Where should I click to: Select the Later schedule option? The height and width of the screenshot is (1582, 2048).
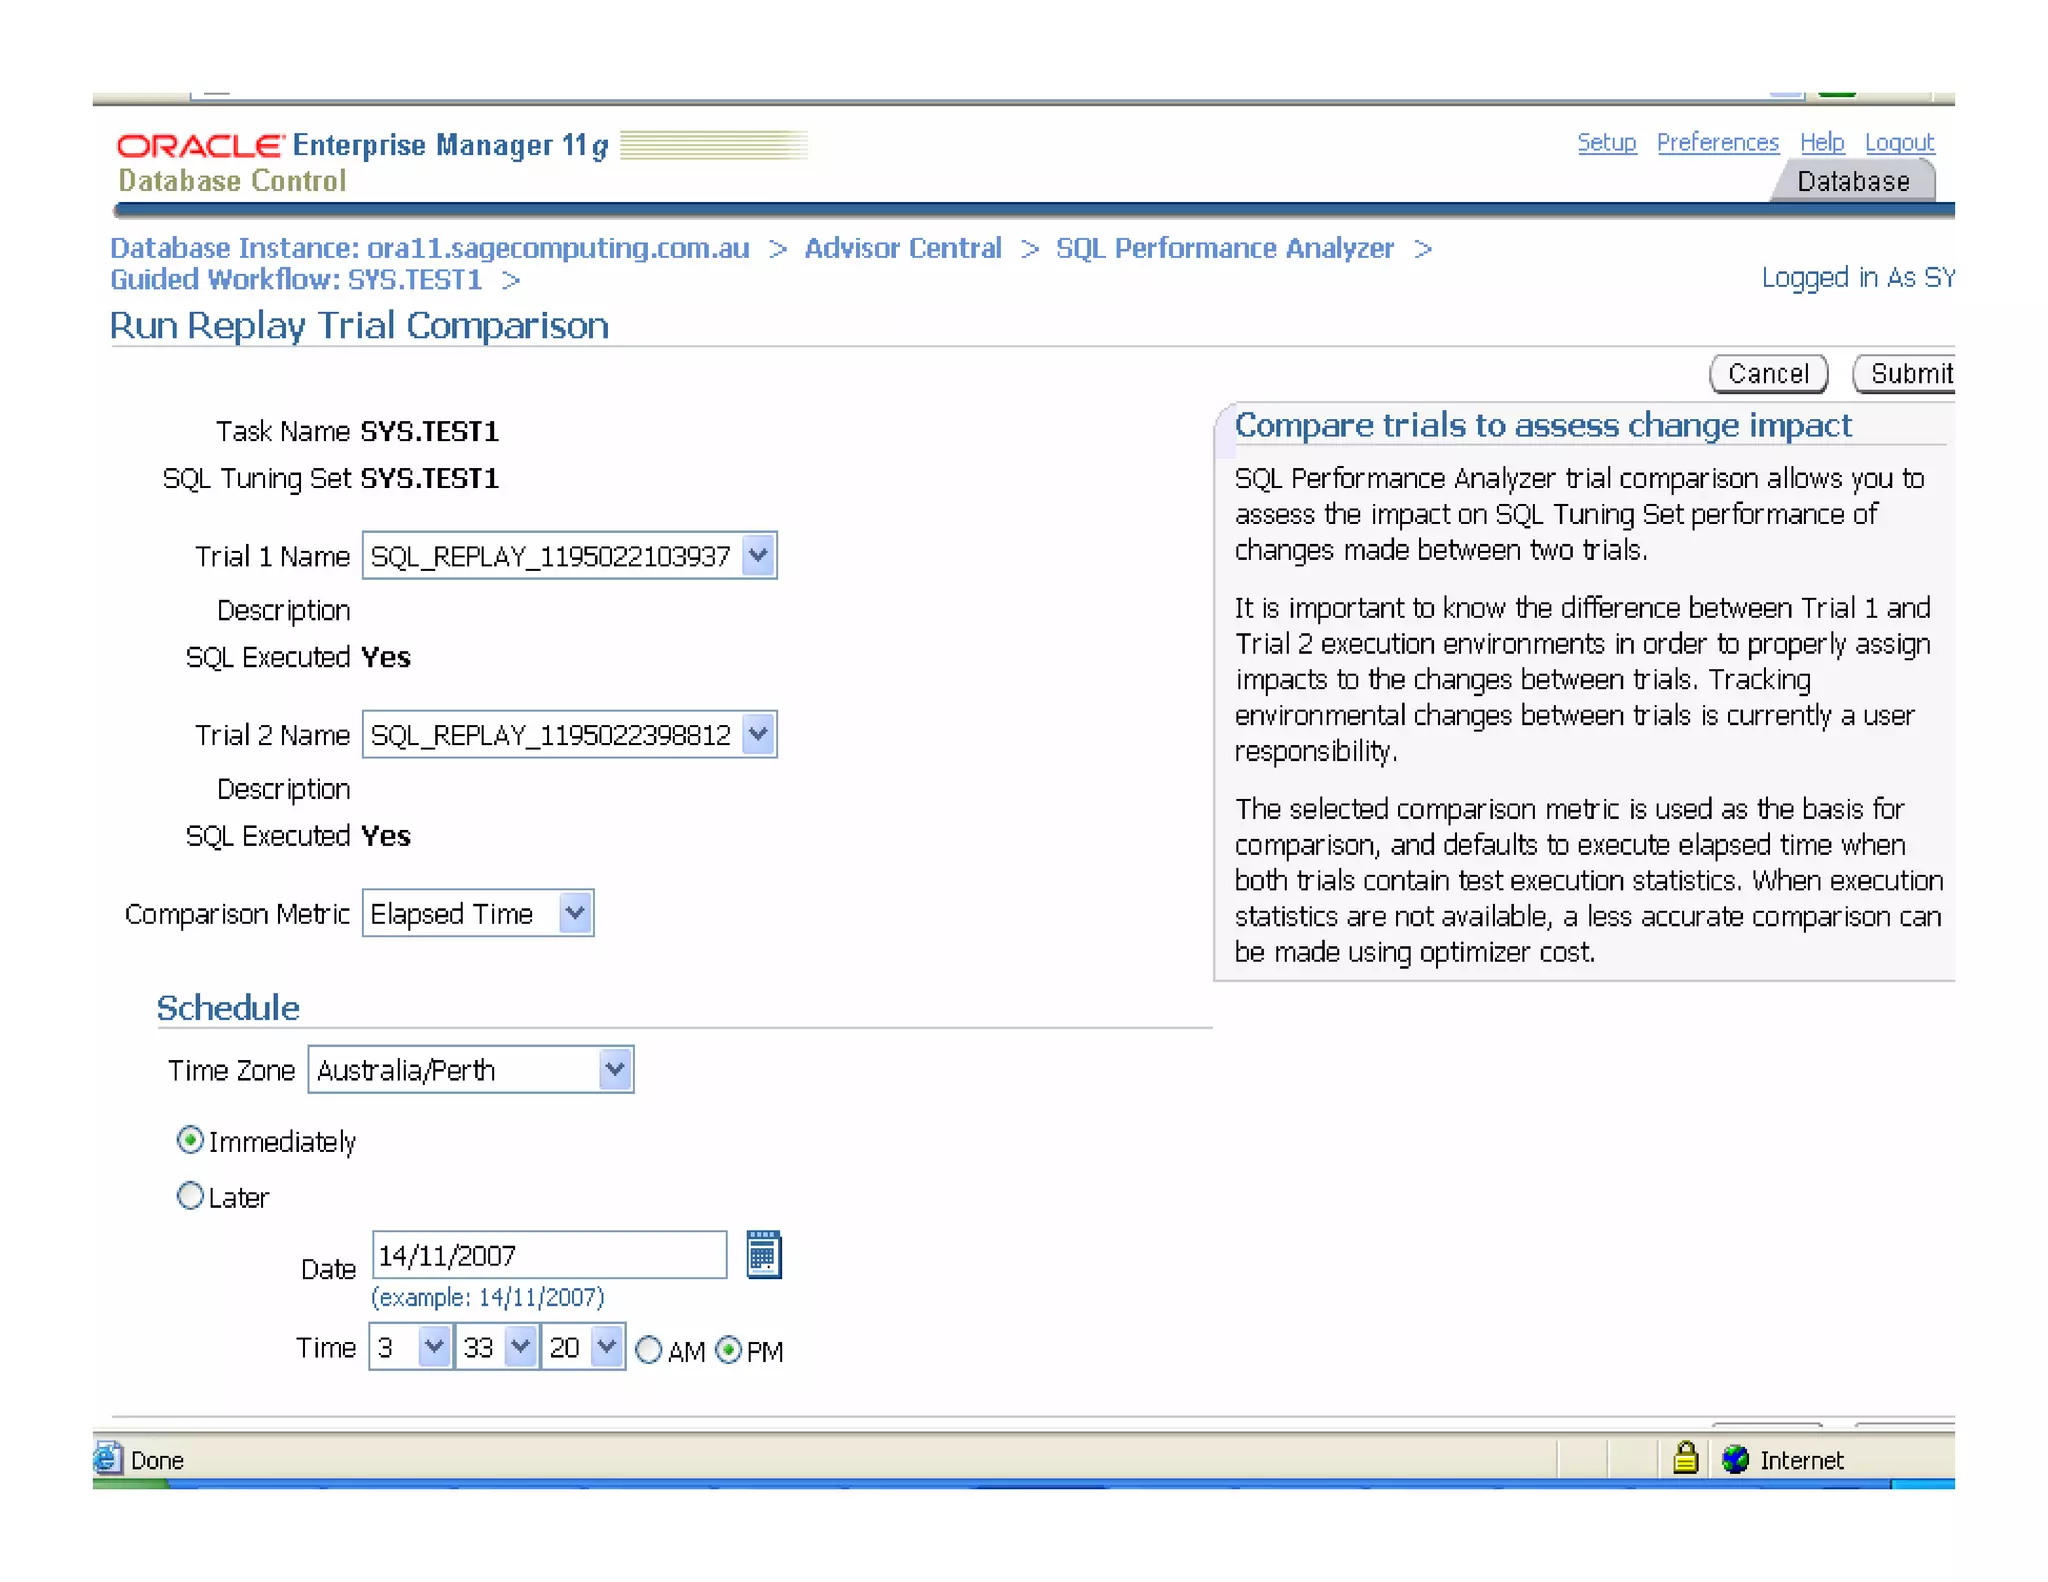(x=190, y=1196)
